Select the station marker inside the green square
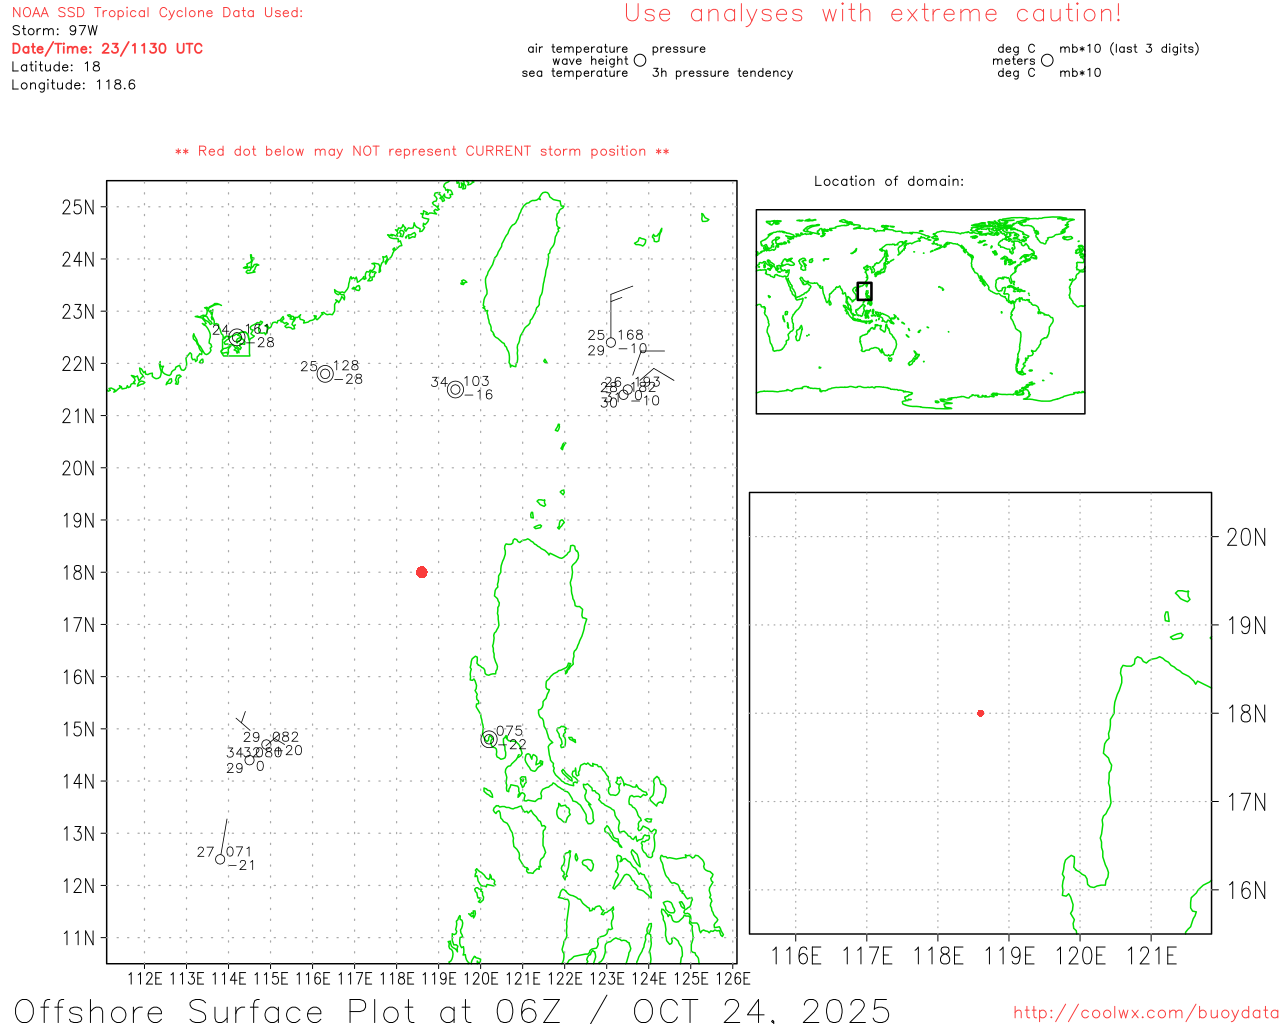The height and width of the screenshot is (1024, 1280). pos(237,339)
